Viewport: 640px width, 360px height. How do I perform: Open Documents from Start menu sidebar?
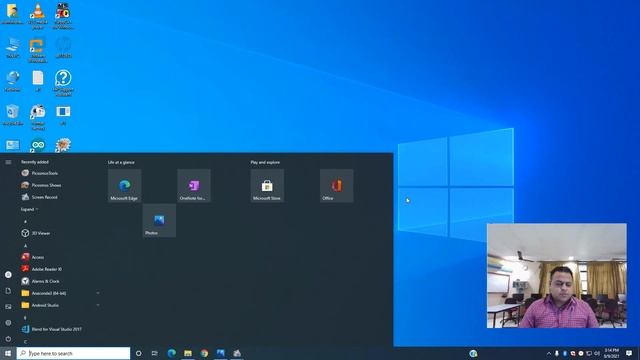tap(8, 291)
